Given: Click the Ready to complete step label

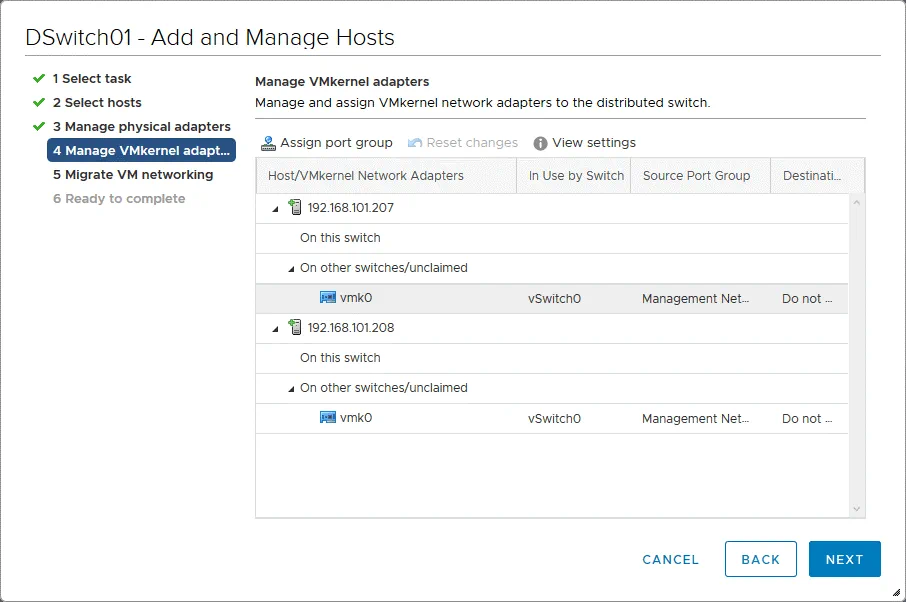Looking at the screenshot, I should pyautogui.click(x=125, y=198).
